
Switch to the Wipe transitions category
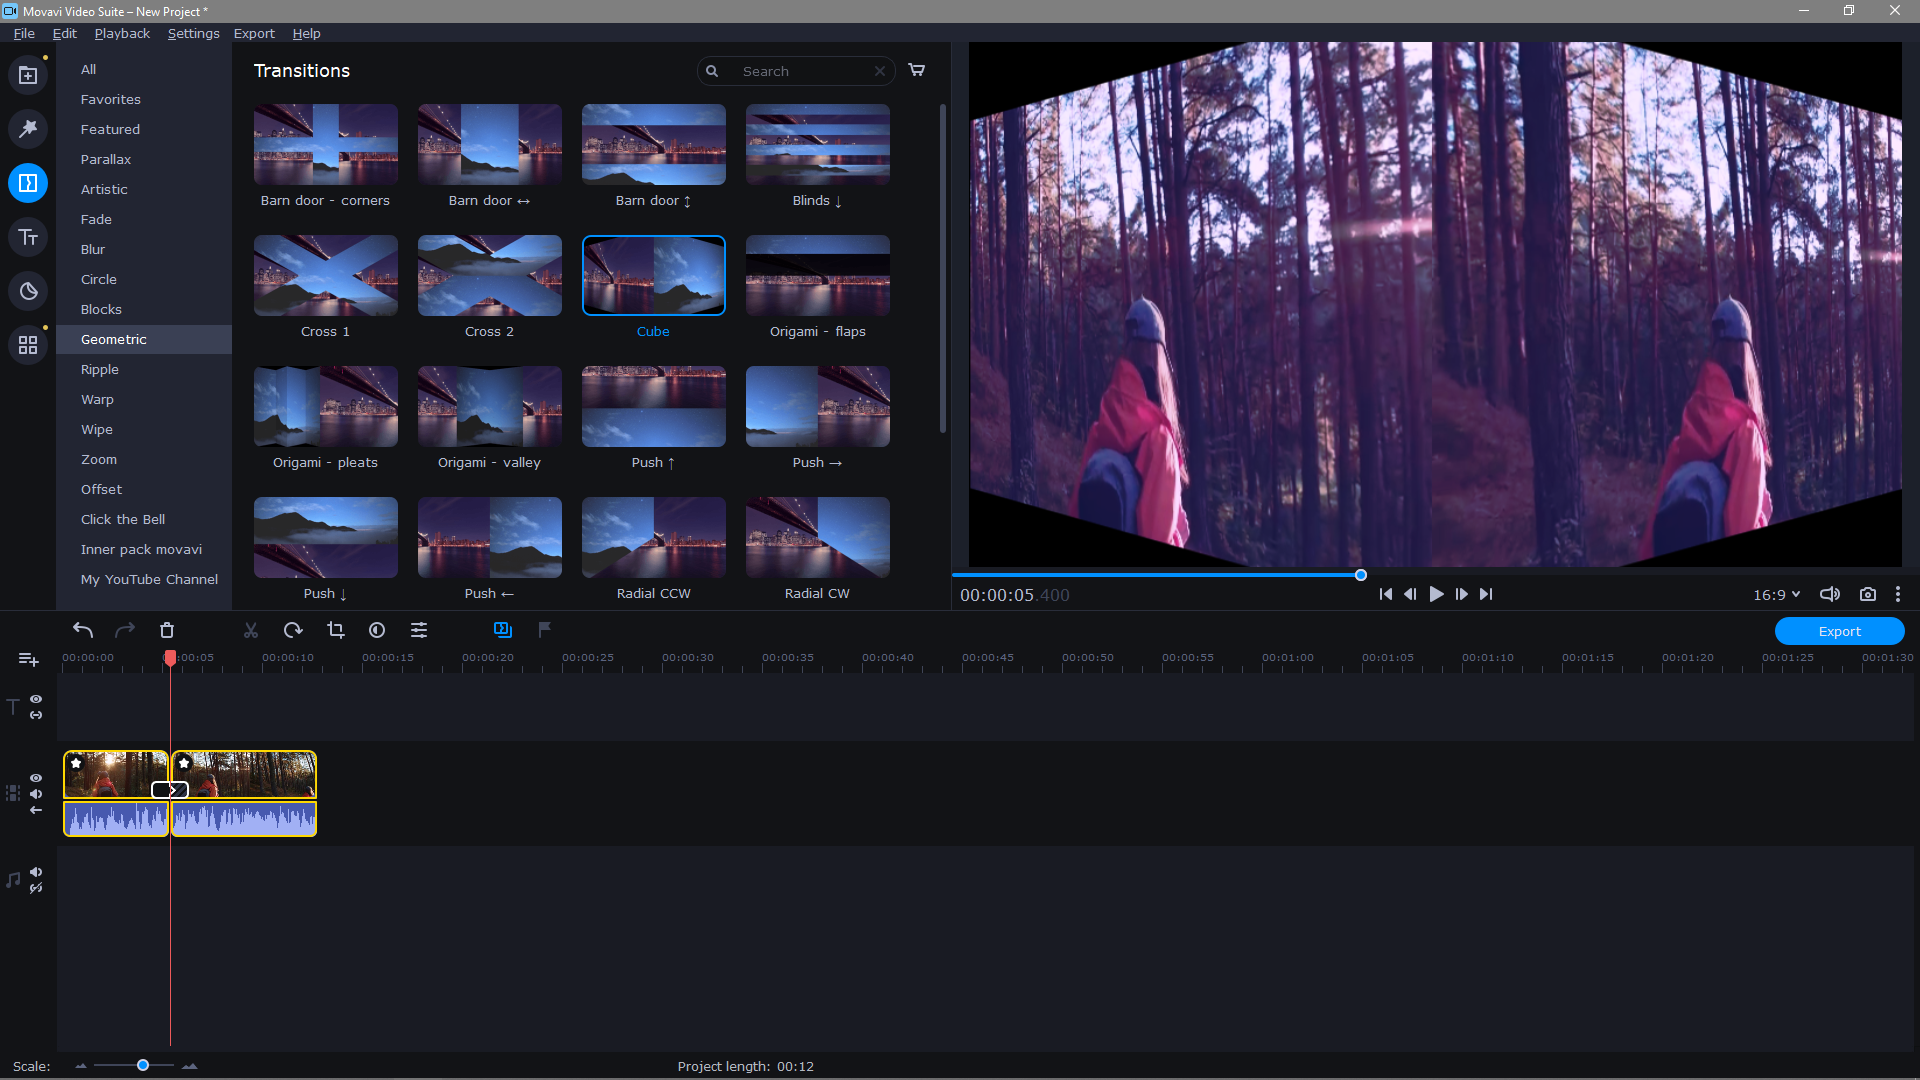pos(97,429)
